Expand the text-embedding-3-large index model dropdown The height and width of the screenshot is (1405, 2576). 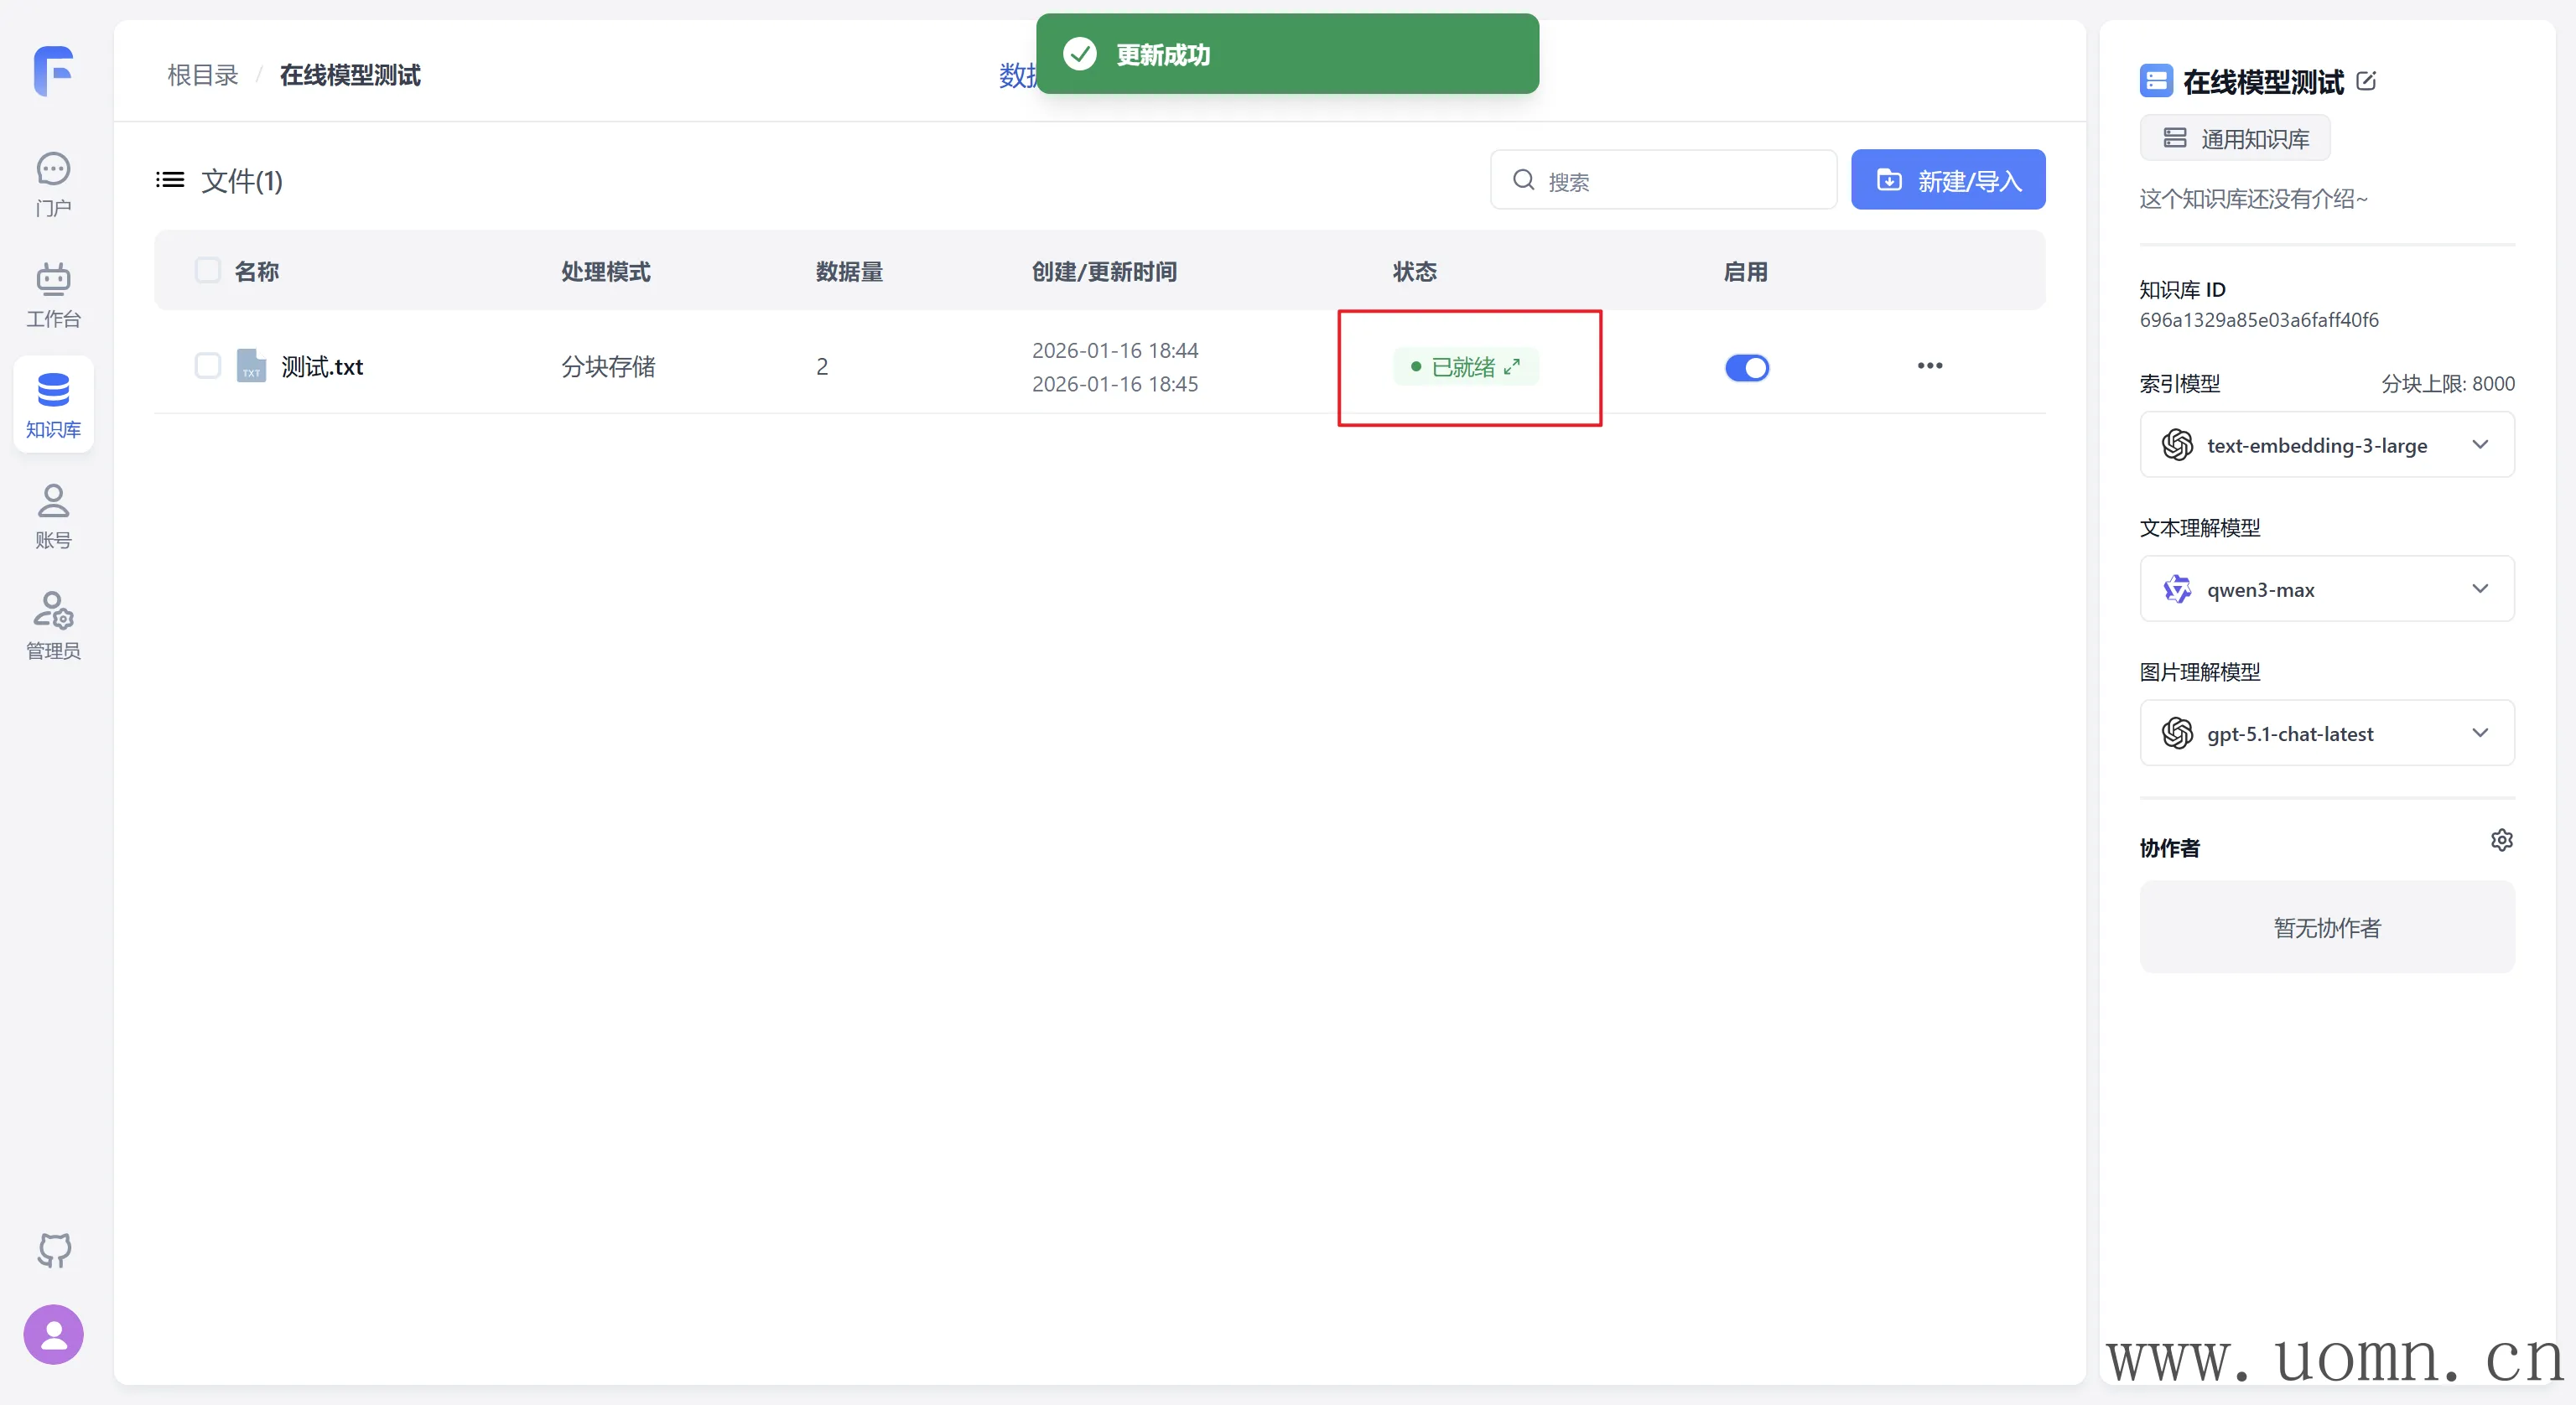point(2326,445)
